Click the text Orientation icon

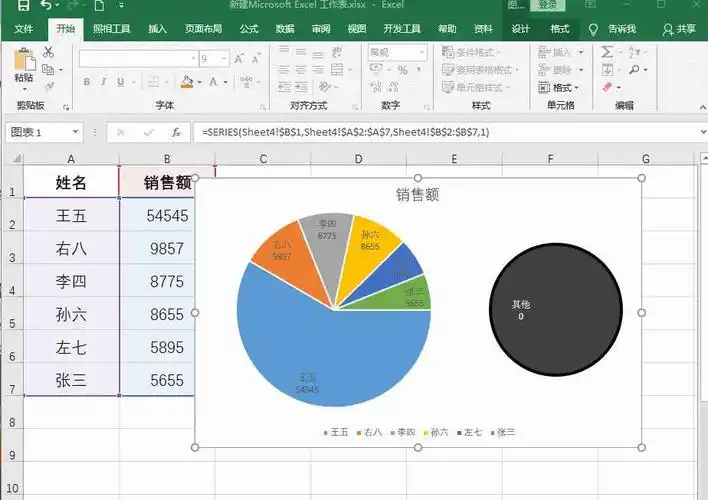(324, 86)
